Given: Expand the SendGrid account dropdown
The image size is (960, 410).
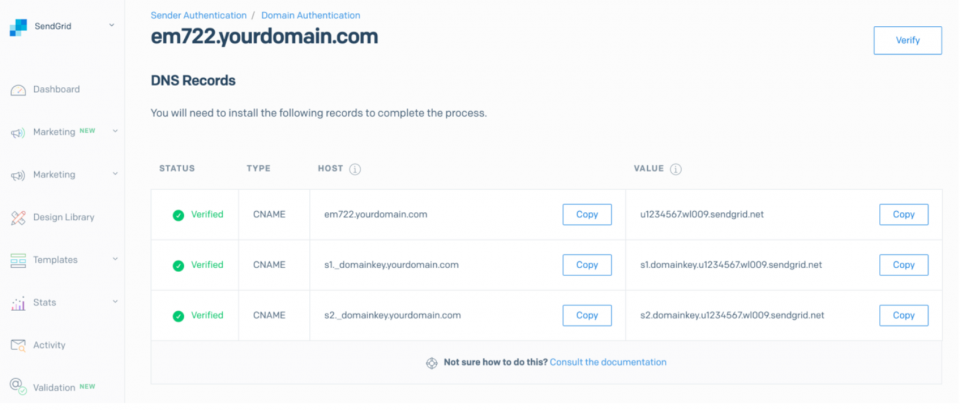Looking at the screenshot, I should 111,26.
